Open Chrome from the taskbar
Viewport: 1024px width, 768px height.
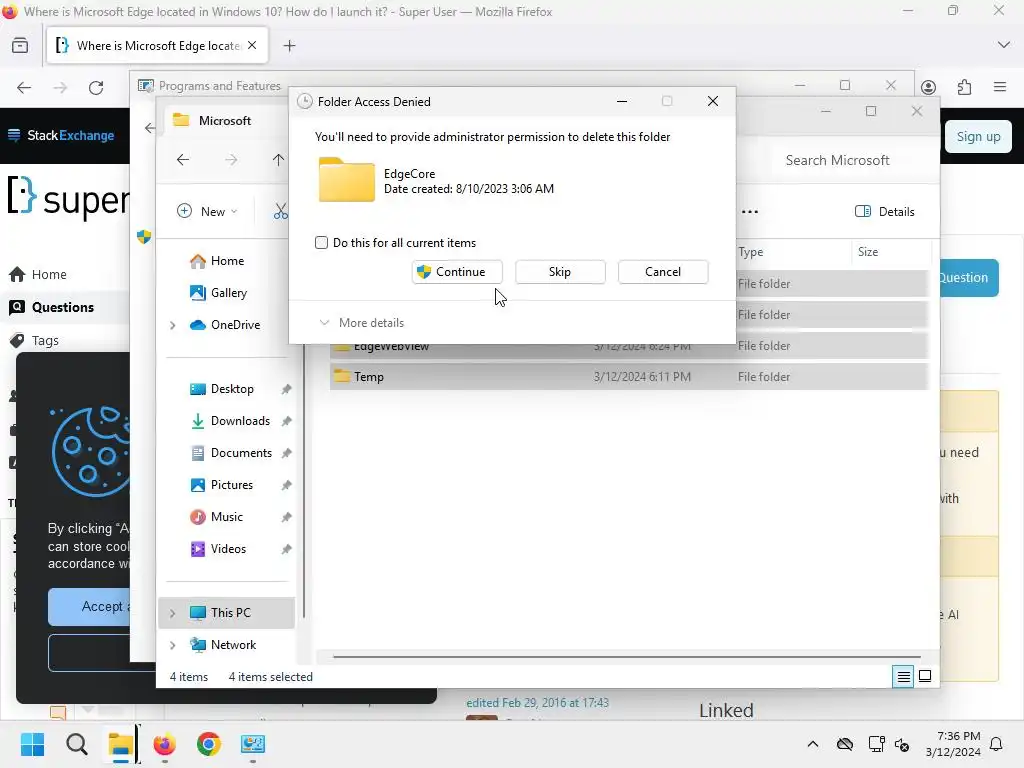tap(208, 744)
